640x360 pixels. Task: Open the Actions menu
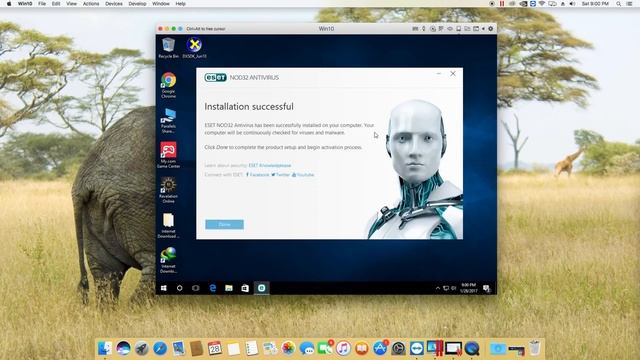(x=91, y=4)
